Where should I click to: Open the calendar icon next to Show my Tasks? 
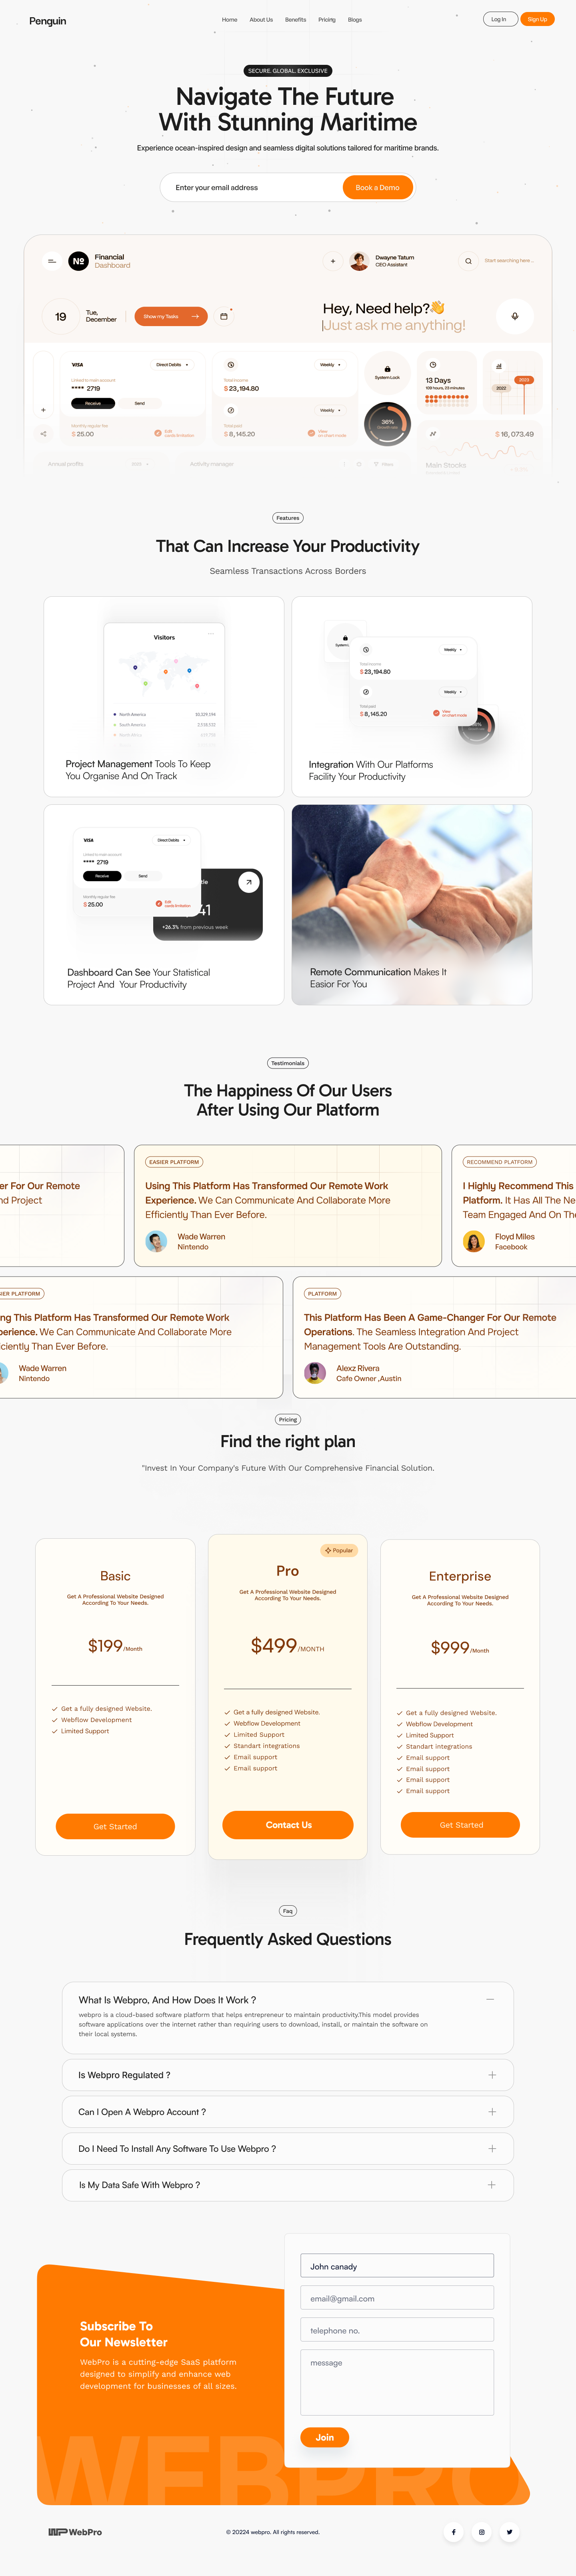click(223, 316)
